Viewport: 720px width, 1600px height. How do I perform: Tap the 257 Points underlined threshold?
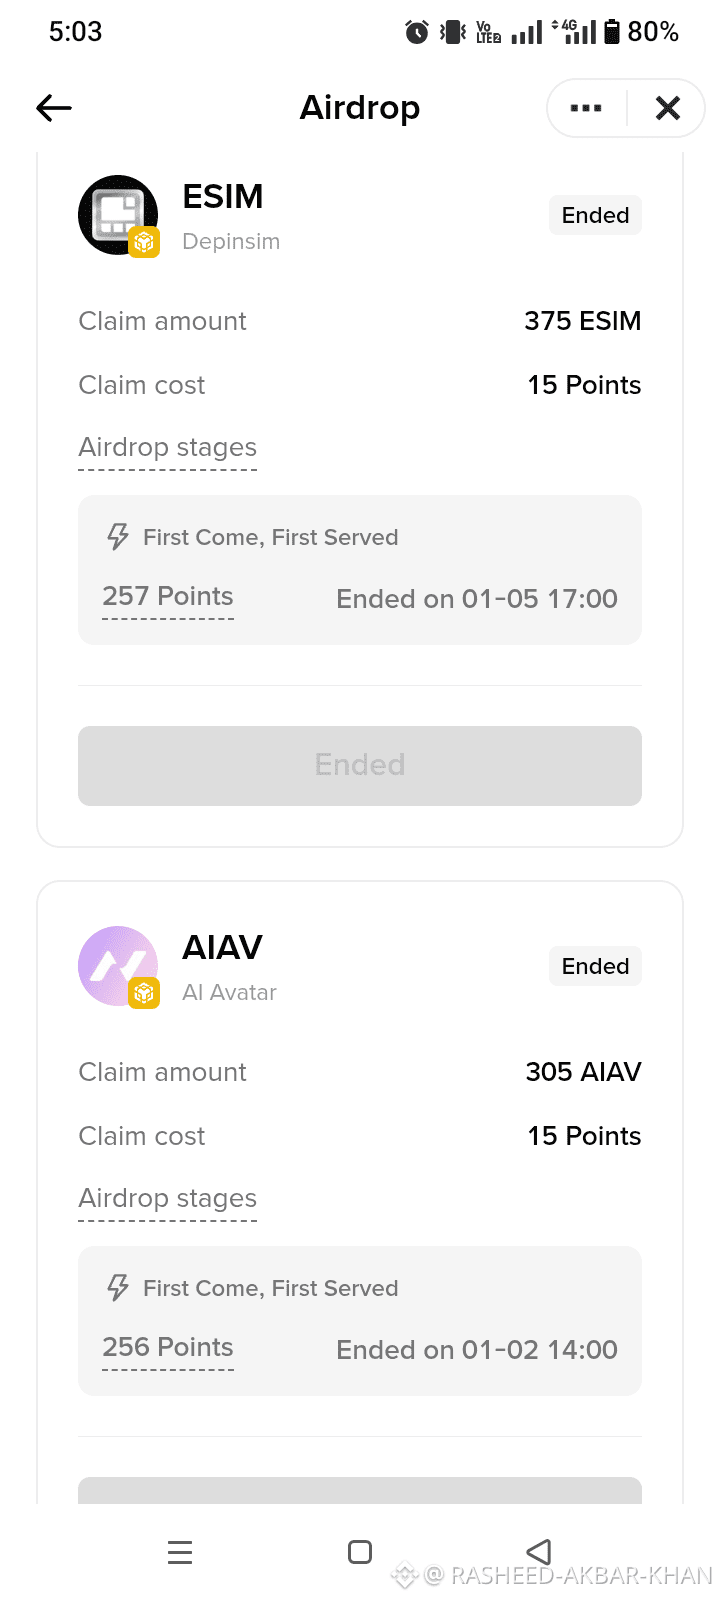168,597
